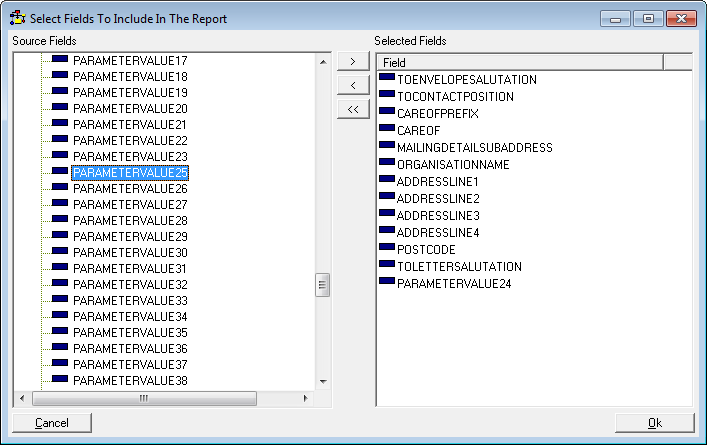Screen dimensions: 707x445
Task: Click the field icon beside PARAMETERVALUE35
Action: 60,331
